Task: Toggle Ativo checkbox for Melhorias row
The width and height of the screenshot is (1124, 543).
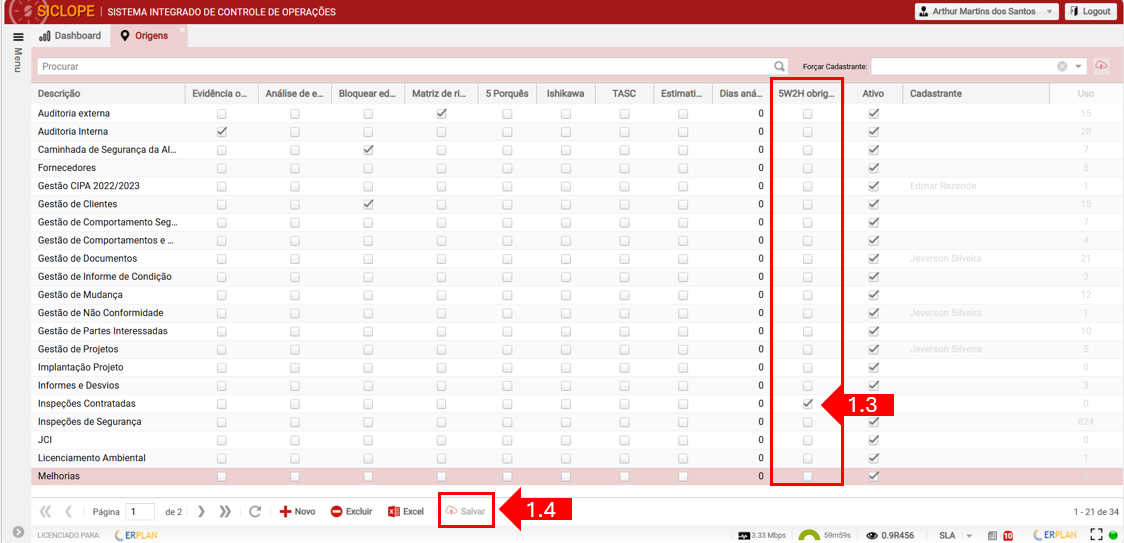Action: pos(873,476)
